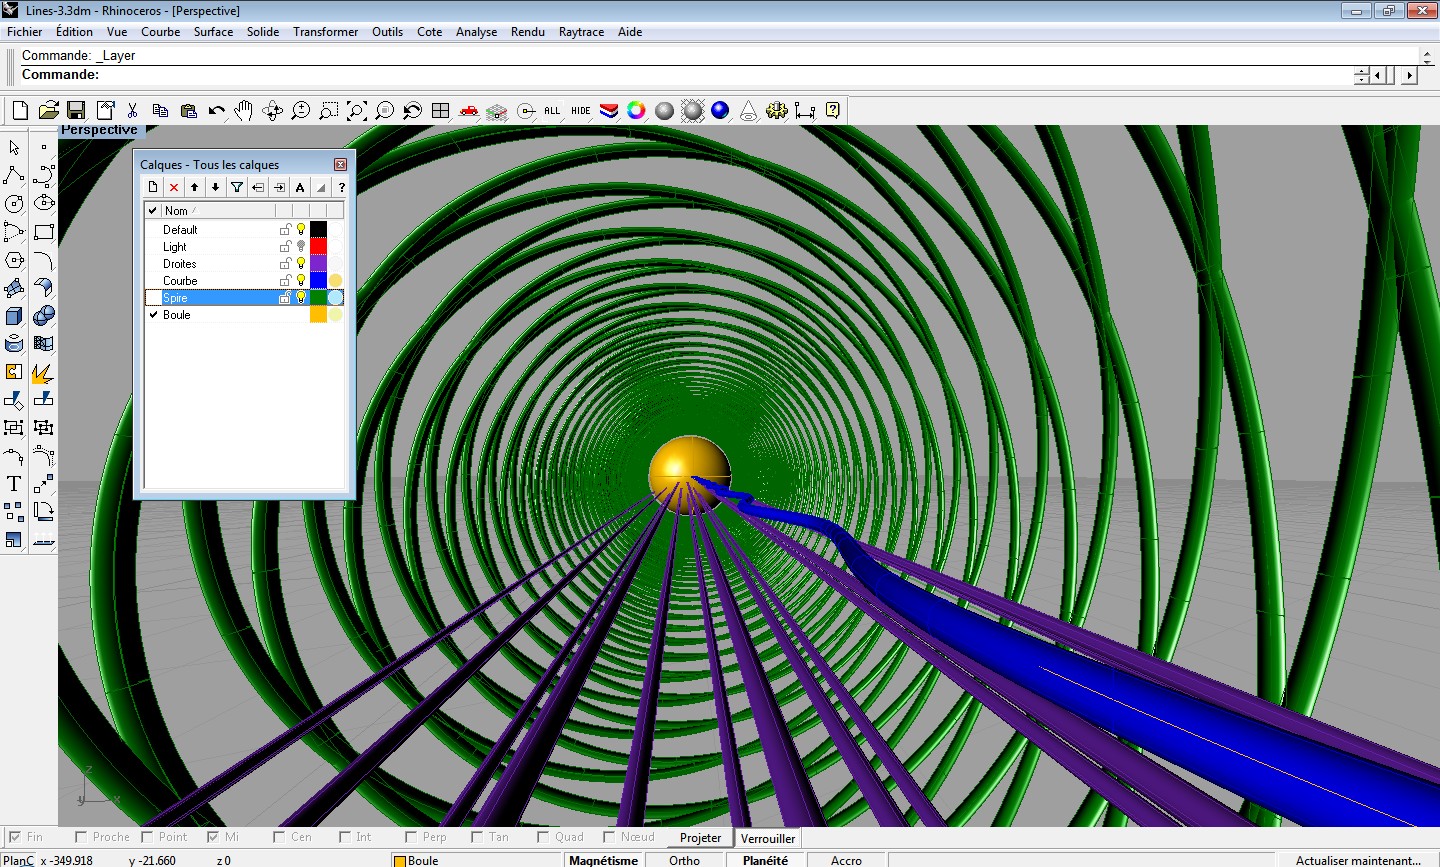The image size is (1440, 867).
Task: Select the Pan hand tool
Action: [x=244, y=110]
